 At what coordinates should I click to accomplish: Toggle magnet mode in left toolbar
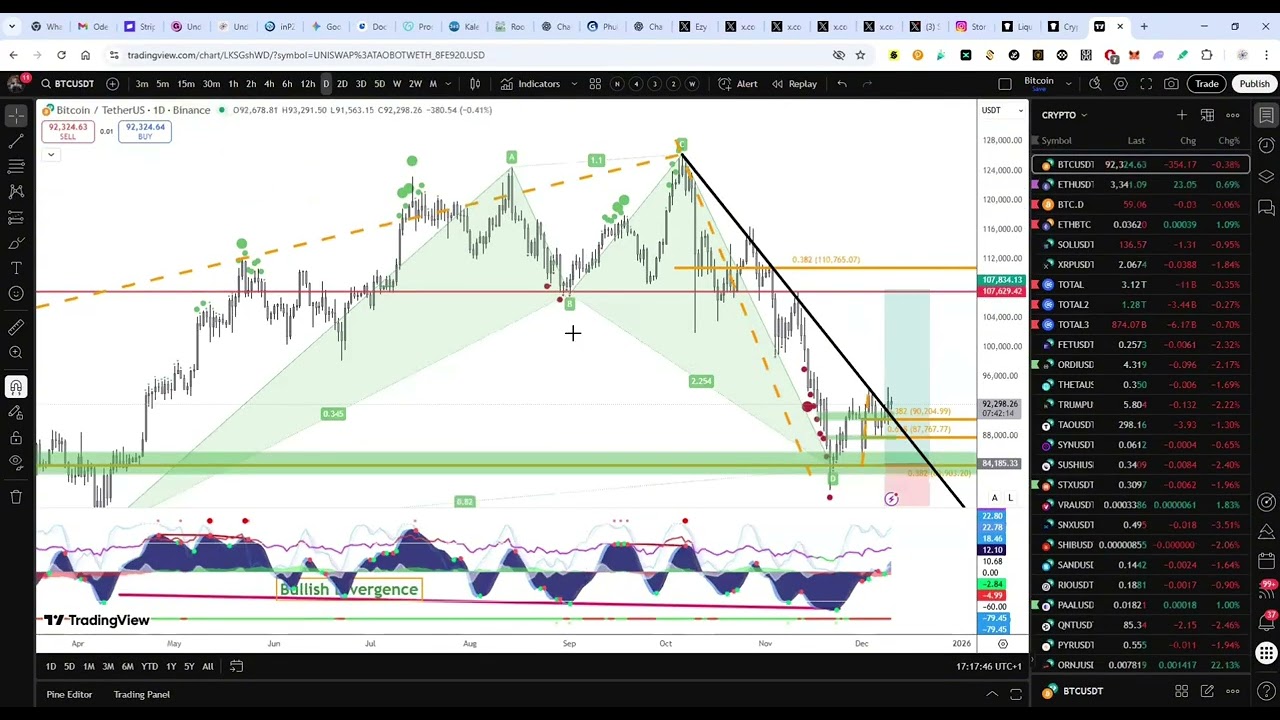16,387
